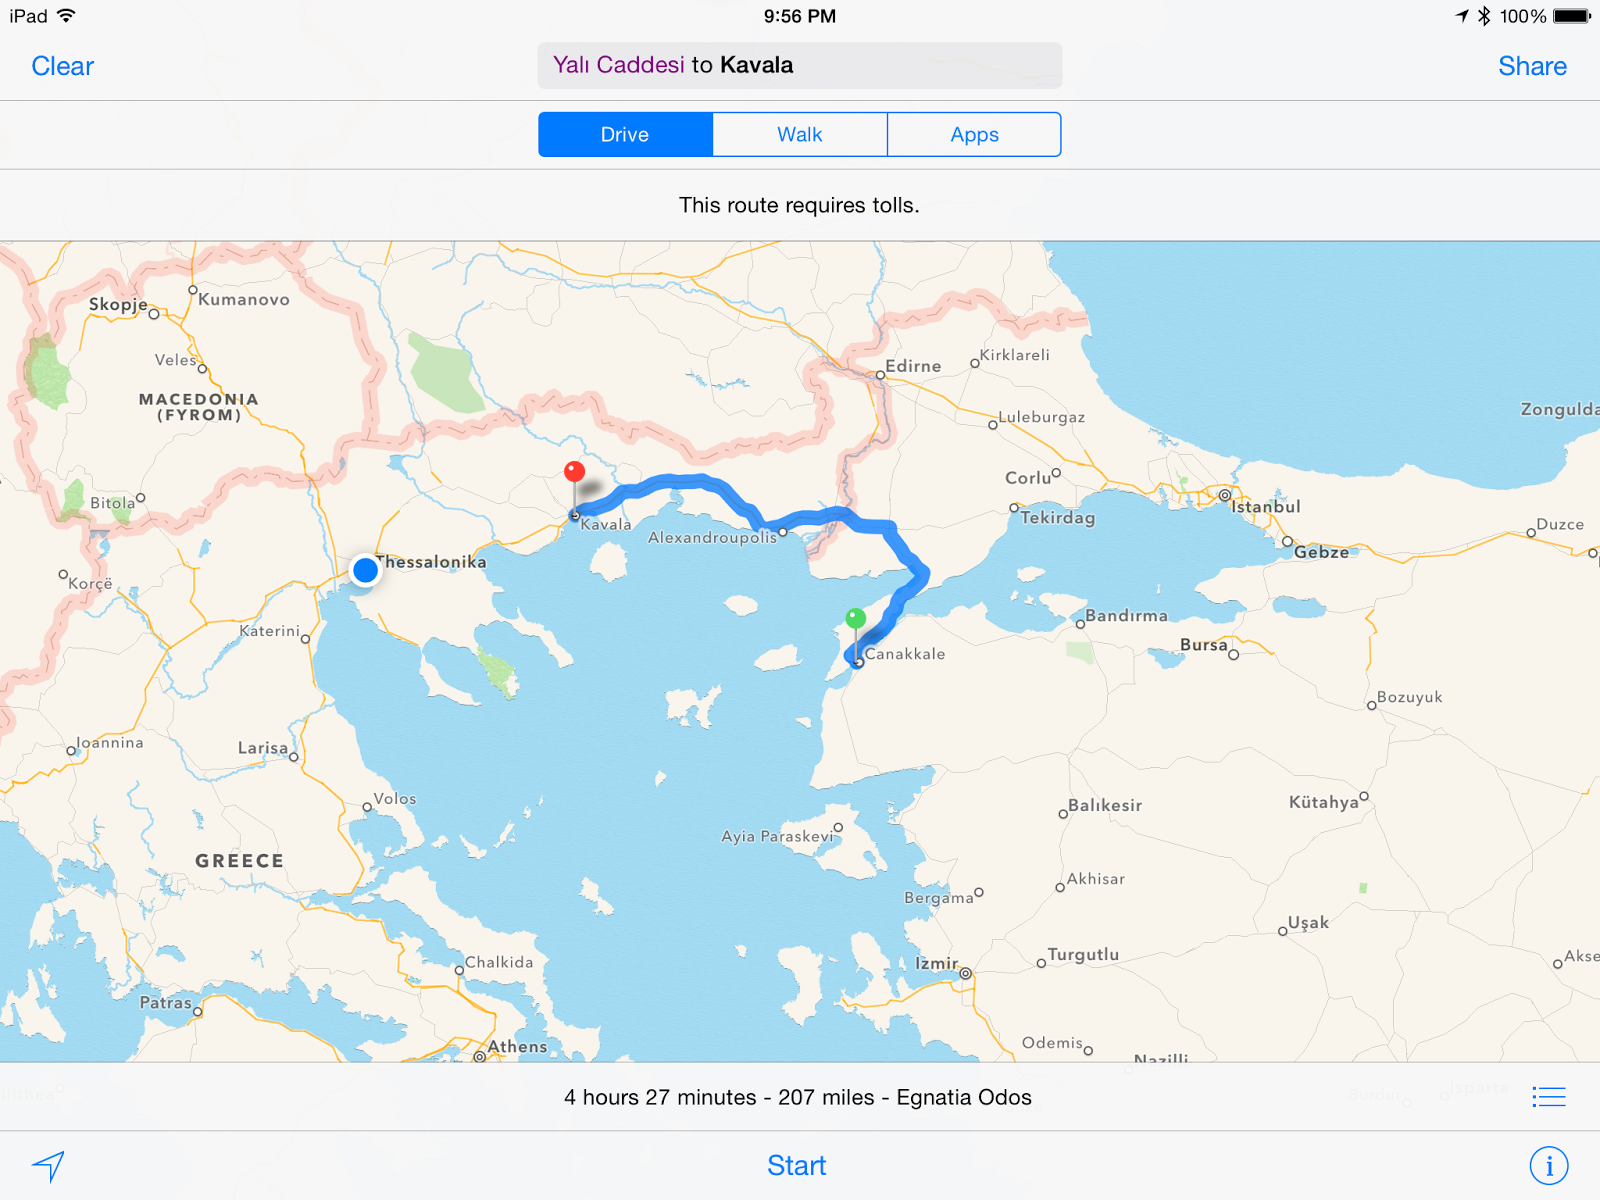1600x1200 pixels.
Task: Switch to the Walk tab
Action: [x=799, y=134]
